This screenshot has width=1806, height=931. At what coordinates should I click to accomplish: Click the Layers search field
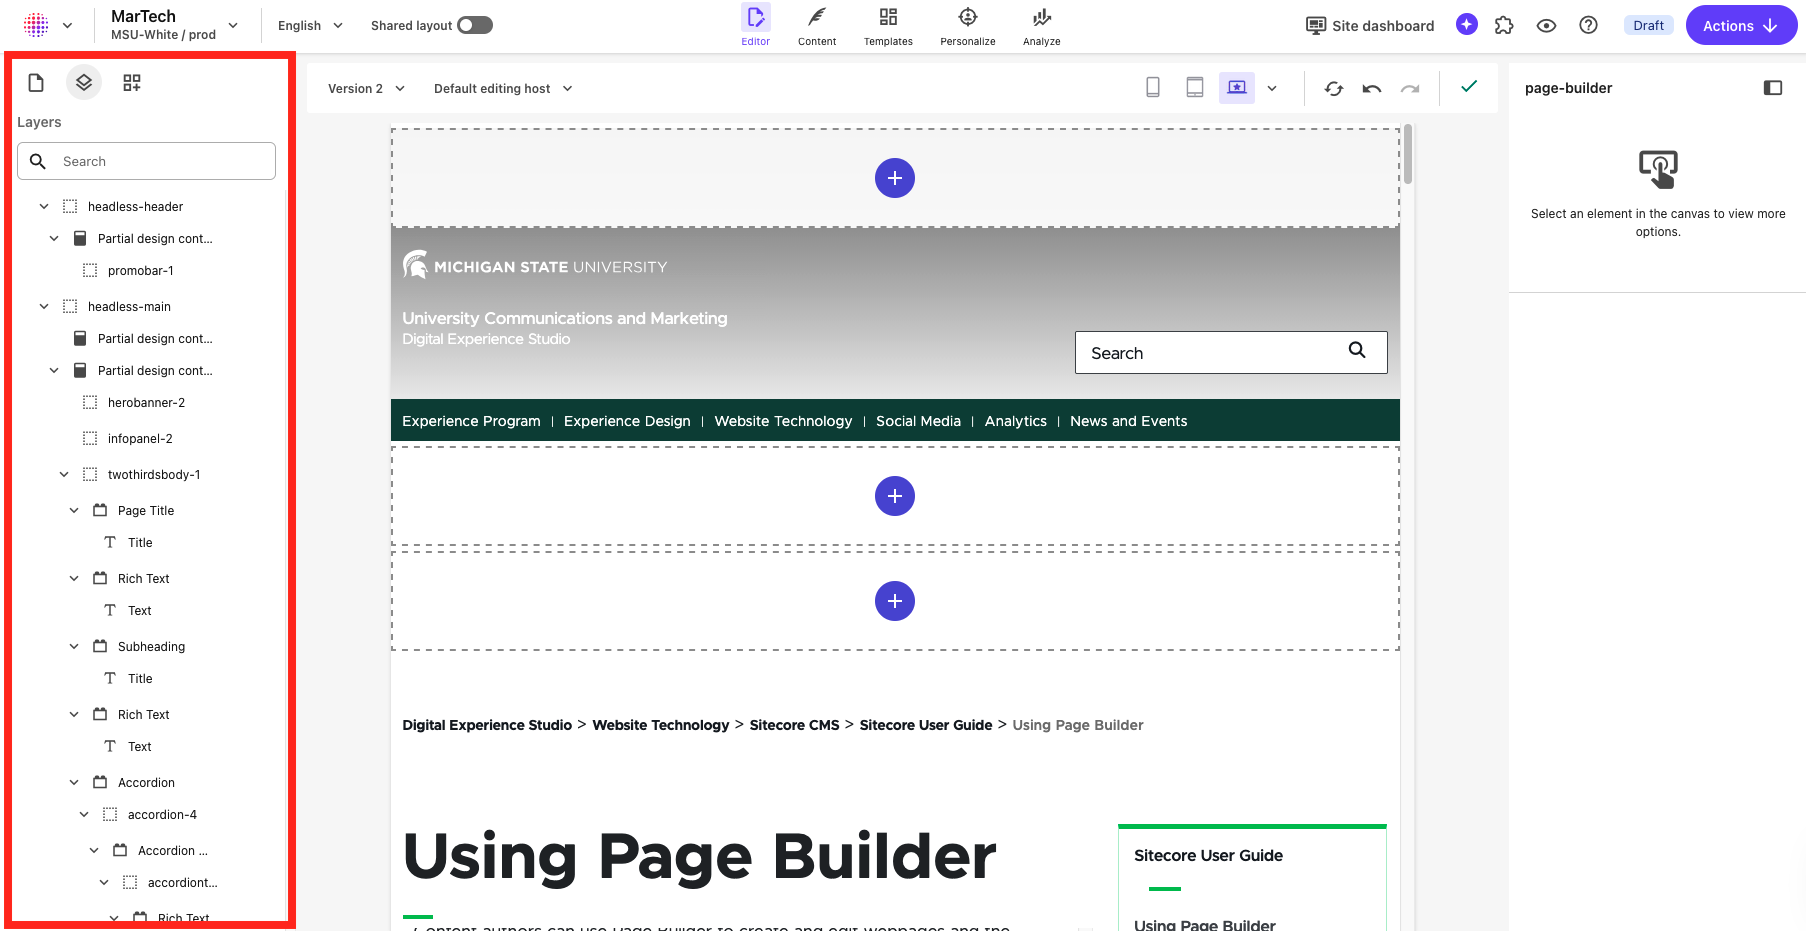146,161
